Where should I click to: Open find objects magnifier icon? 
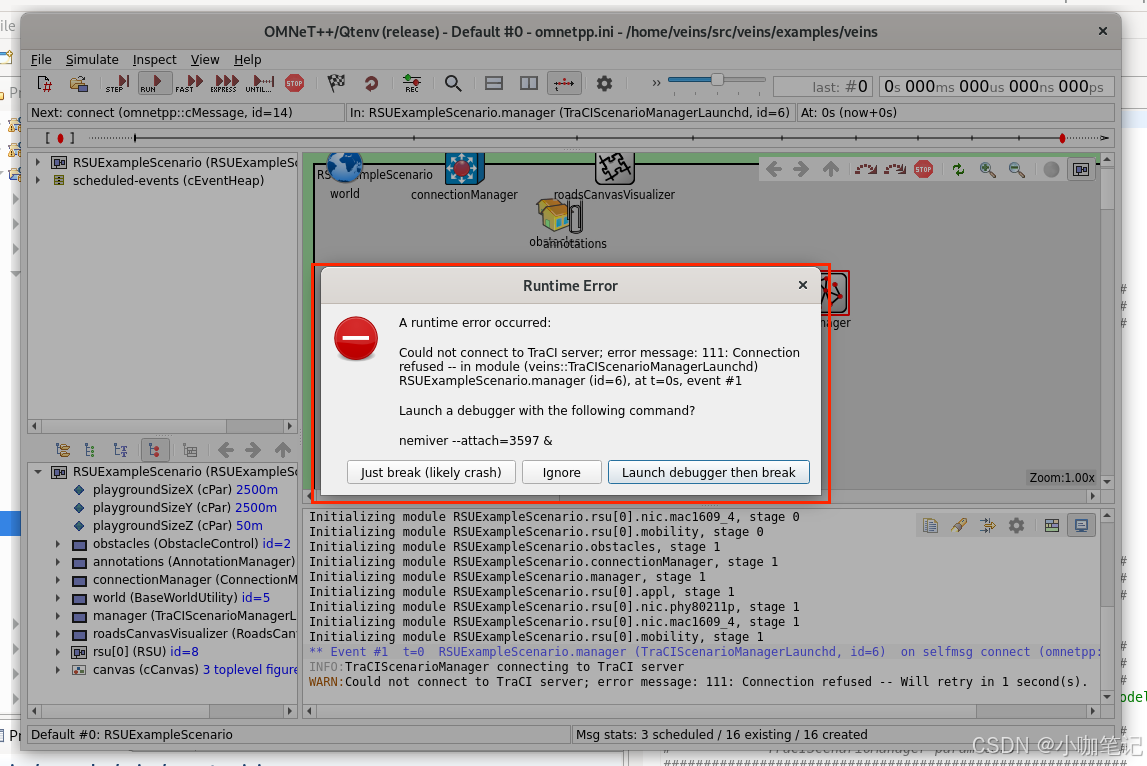click(453, 83)
